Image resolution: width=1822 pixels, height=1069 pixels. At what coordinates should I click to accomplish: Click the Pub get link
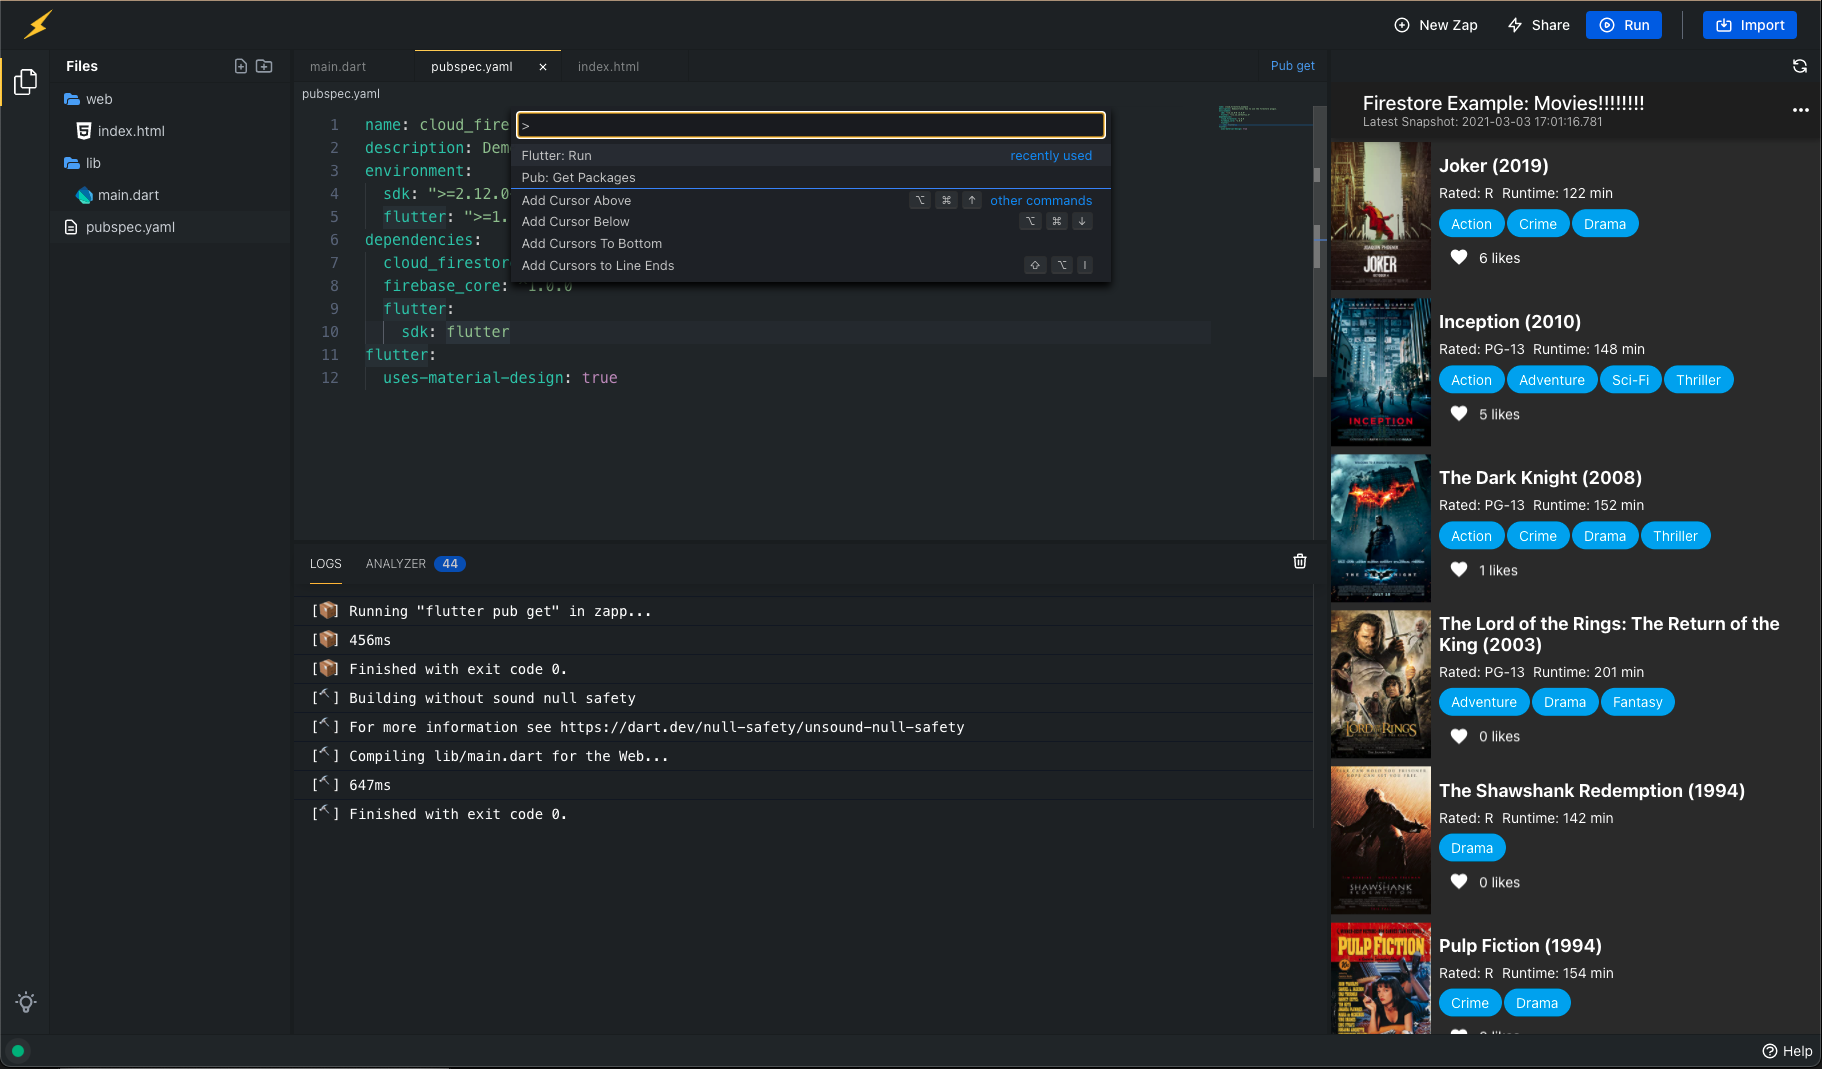tap(1292, 66)
